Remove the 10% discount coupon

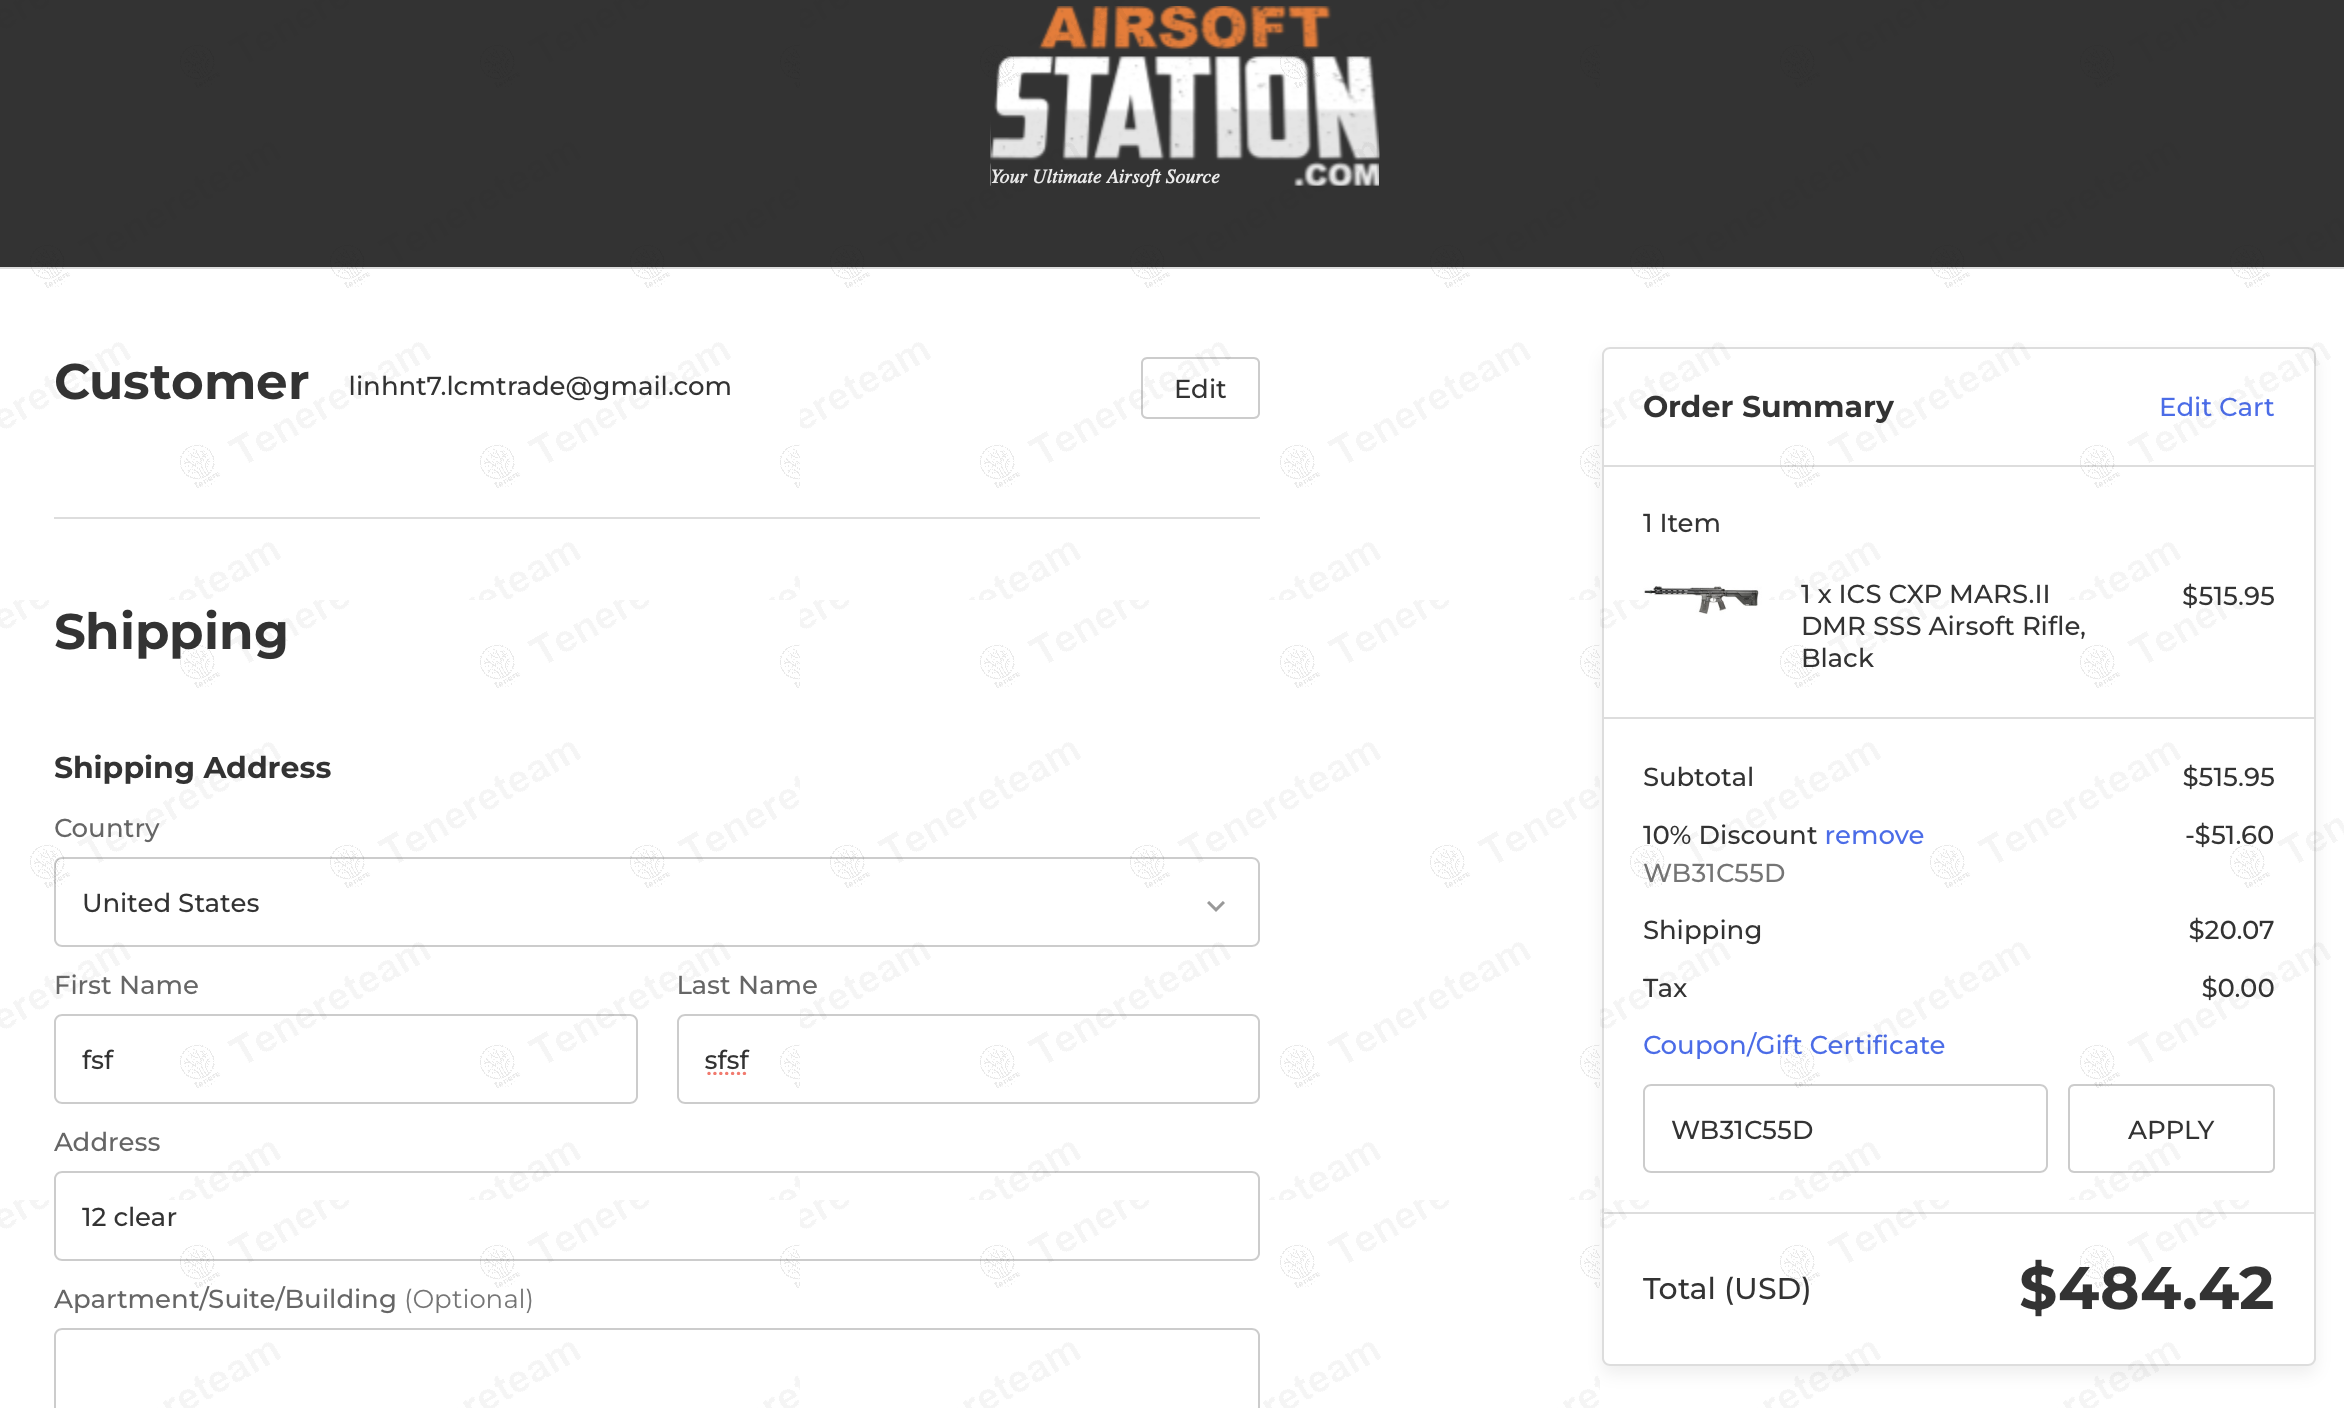click(1873, 835)
